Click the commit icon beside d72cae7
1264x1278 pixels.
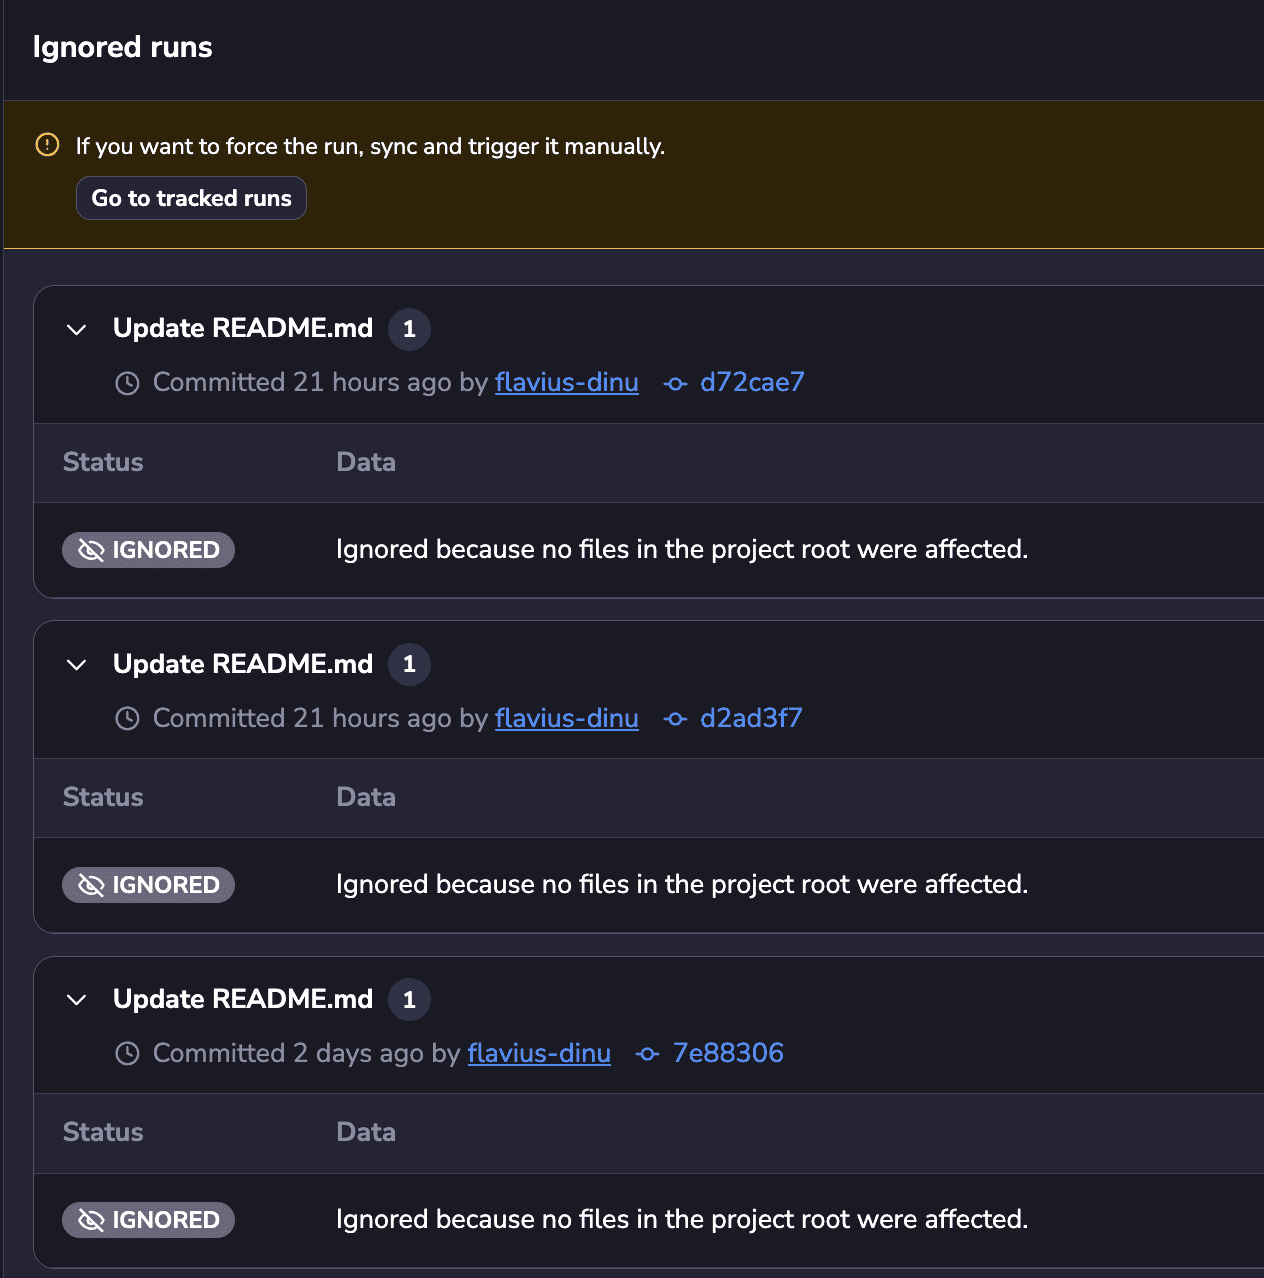(x=675, y=384)
